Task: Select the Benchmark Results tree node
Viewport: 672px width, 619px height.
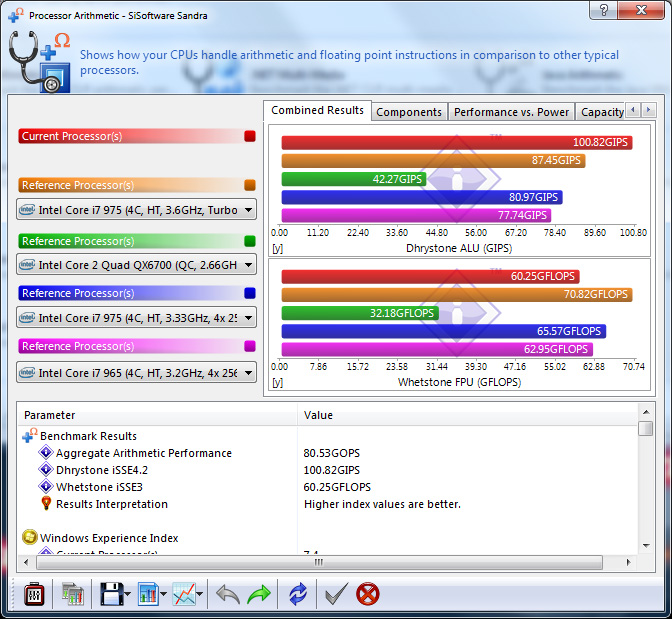Action: (x=88, y=436)
